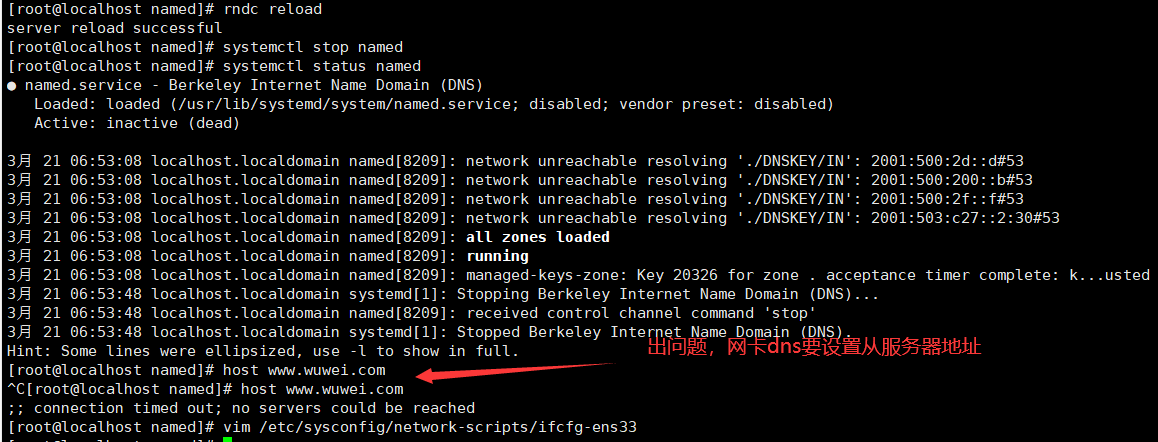The width and height of the screenshot is (1158, 442).
Task: Click the IPv6 address 2001:503:c27::2:30#53
Action: [x=965, y=218]
